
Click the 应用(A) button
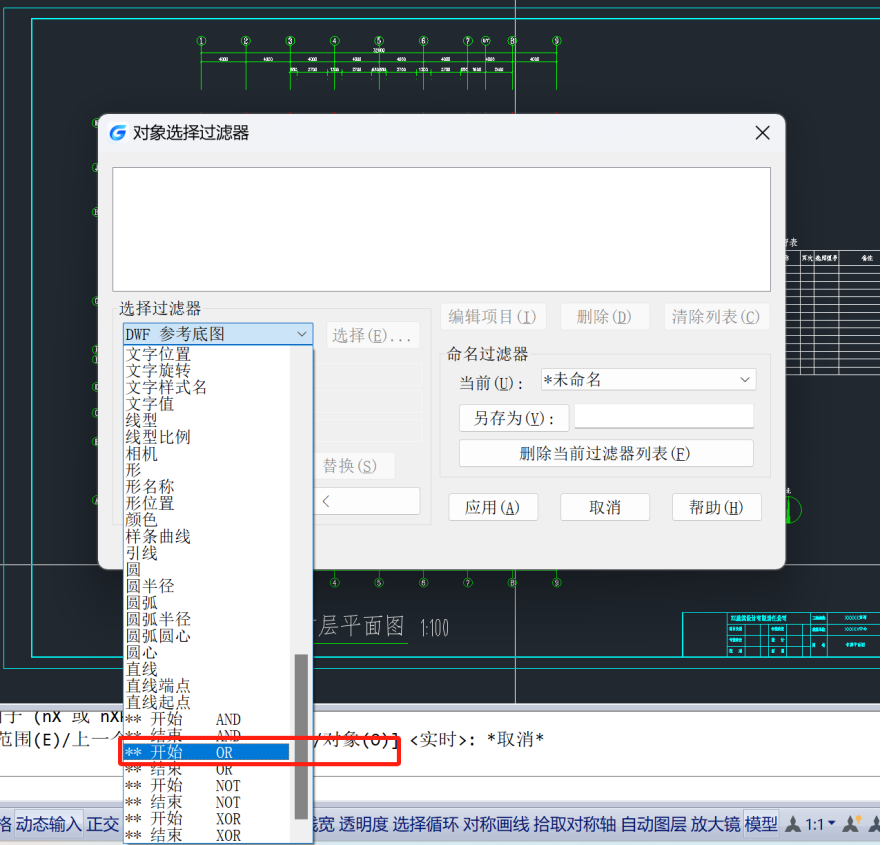[493, 508]
